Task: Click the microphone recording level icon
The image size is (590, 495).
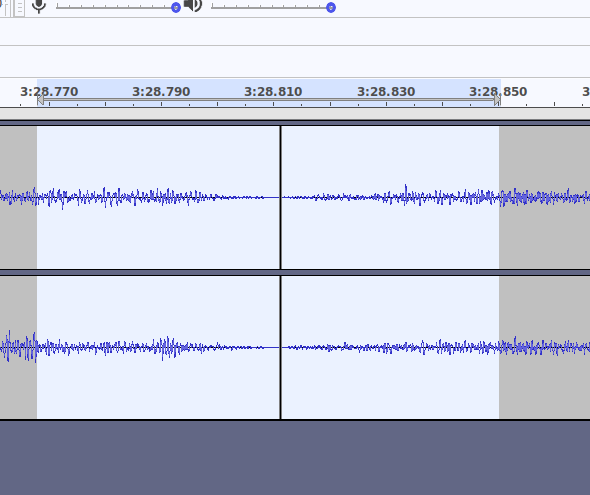Action: coord(39,6)
